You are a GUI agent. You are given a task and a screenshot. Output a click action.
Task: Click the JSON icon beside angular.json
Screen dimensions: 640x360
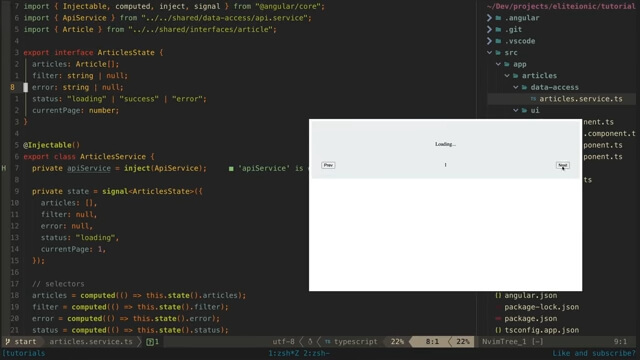coord(498,296)
